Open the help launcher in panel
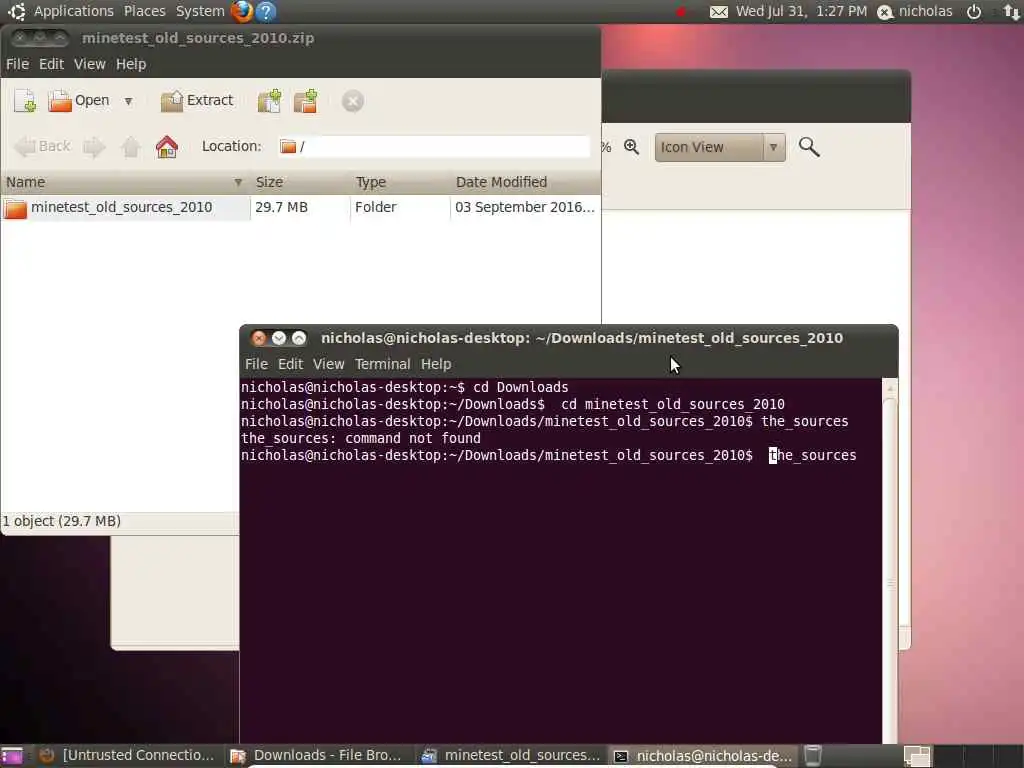The height and width of the screenshot is (768, 1024). [x=265, y=11]
